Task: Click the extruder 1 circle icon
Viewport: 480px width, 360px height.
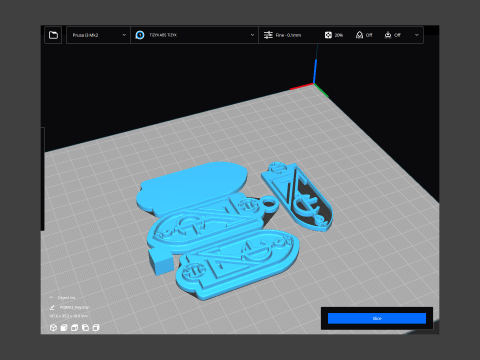Action: 140,35
